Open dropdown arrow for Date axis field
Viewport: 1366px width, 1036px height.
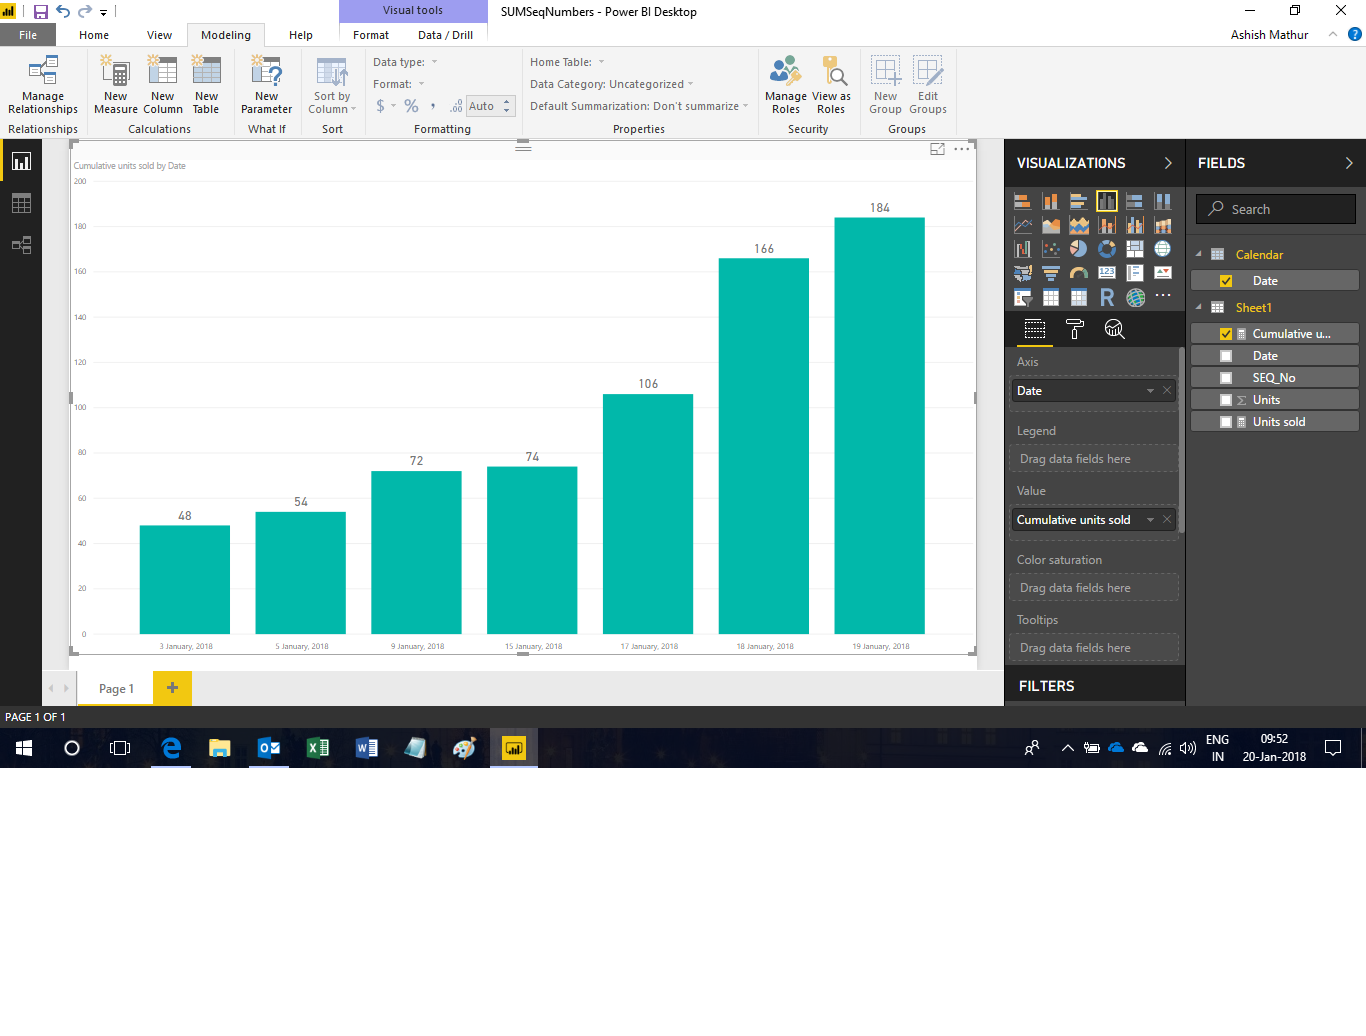coord(1150,391)
